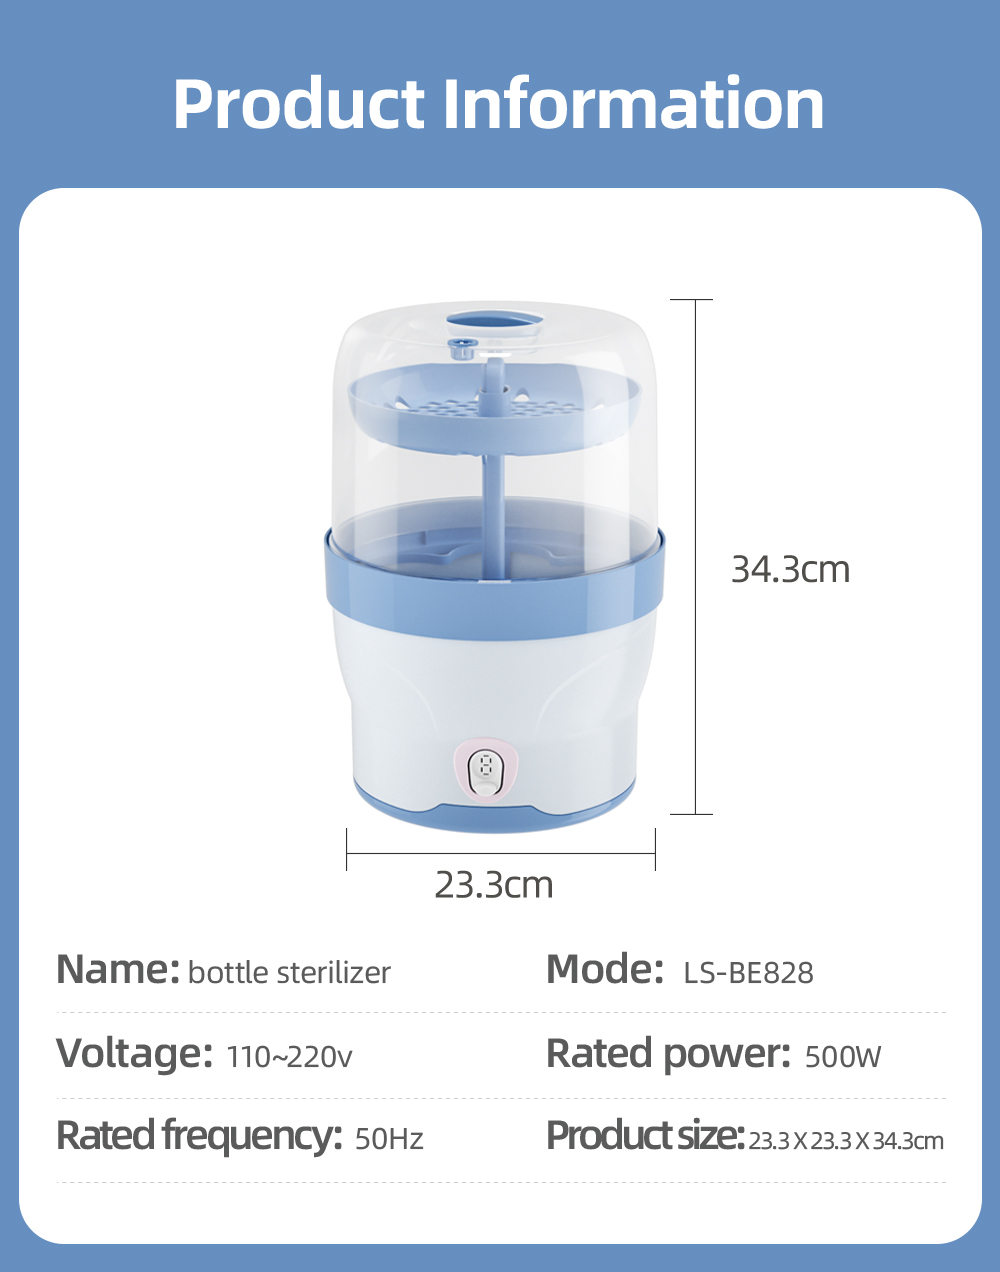
Task: Click the blue lid handle on top
Action: click(x=495, y=325)
